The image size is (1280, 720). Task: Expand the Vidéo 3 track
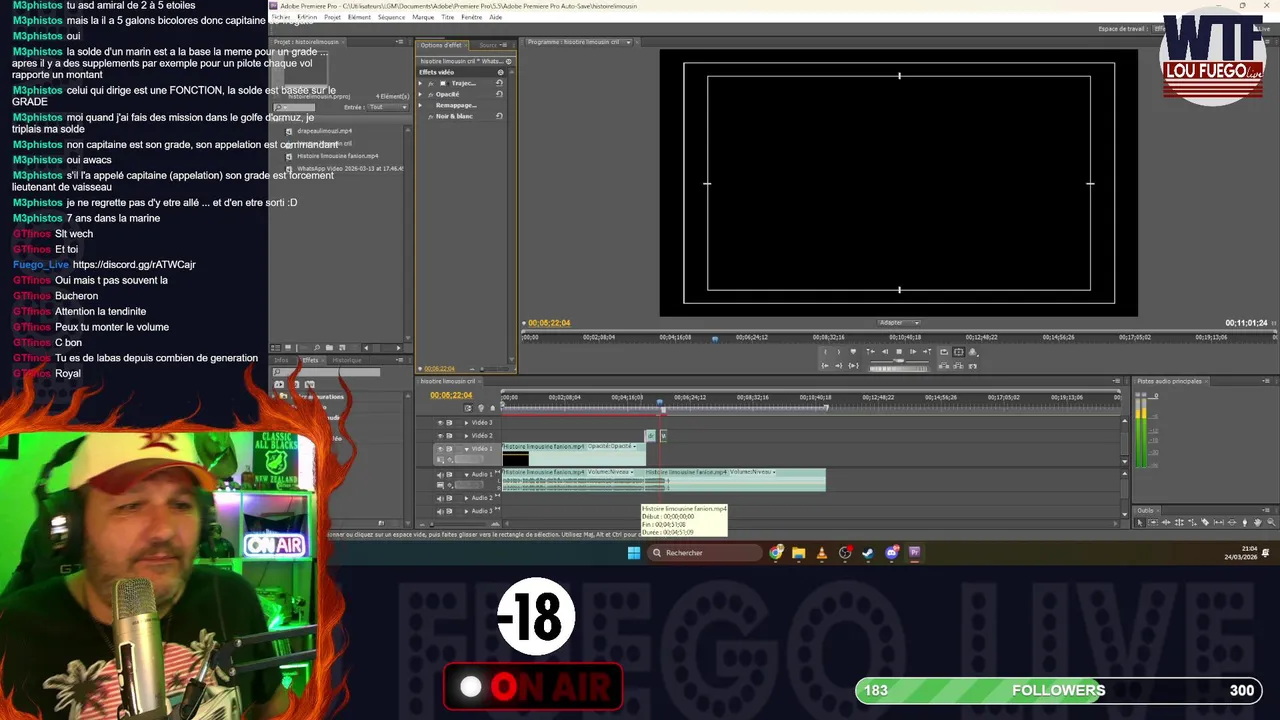(x=466, y=423)
